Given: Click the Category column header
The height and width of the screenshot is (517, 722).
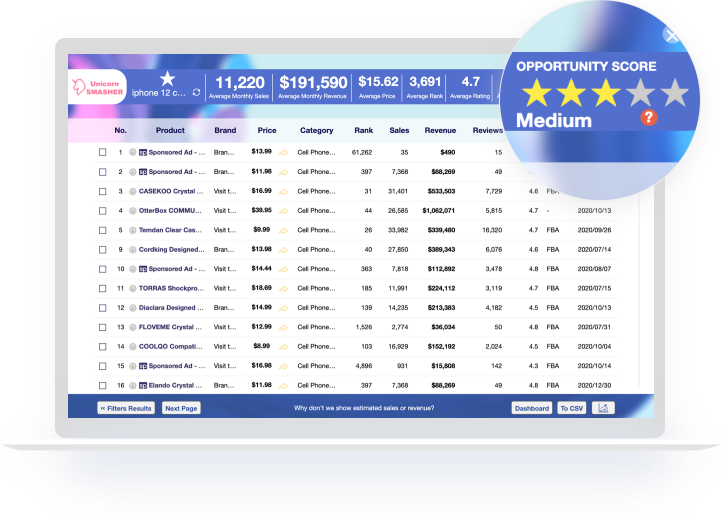Looking at the screenshot, I should [317, 130].
